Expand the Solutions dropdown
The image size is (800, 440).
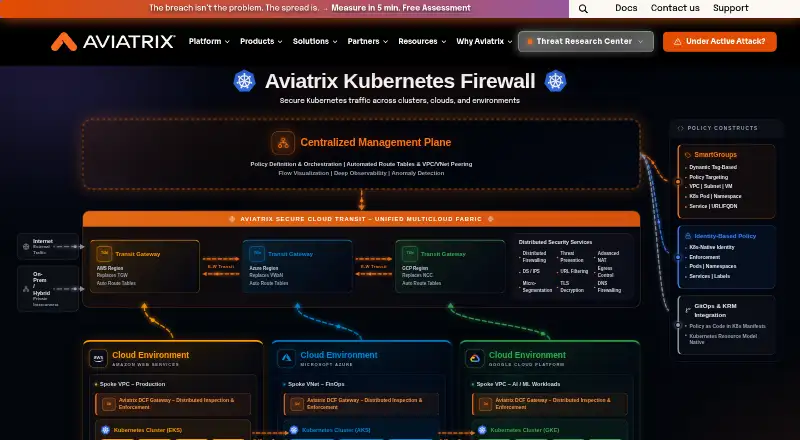tap(315, 41)
